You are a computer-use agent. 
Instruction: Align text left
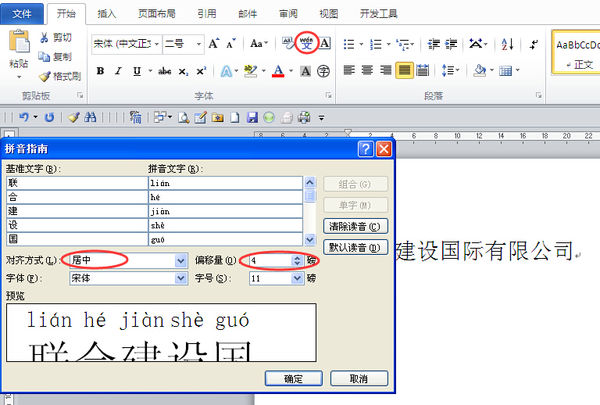(x=349, y=70)
